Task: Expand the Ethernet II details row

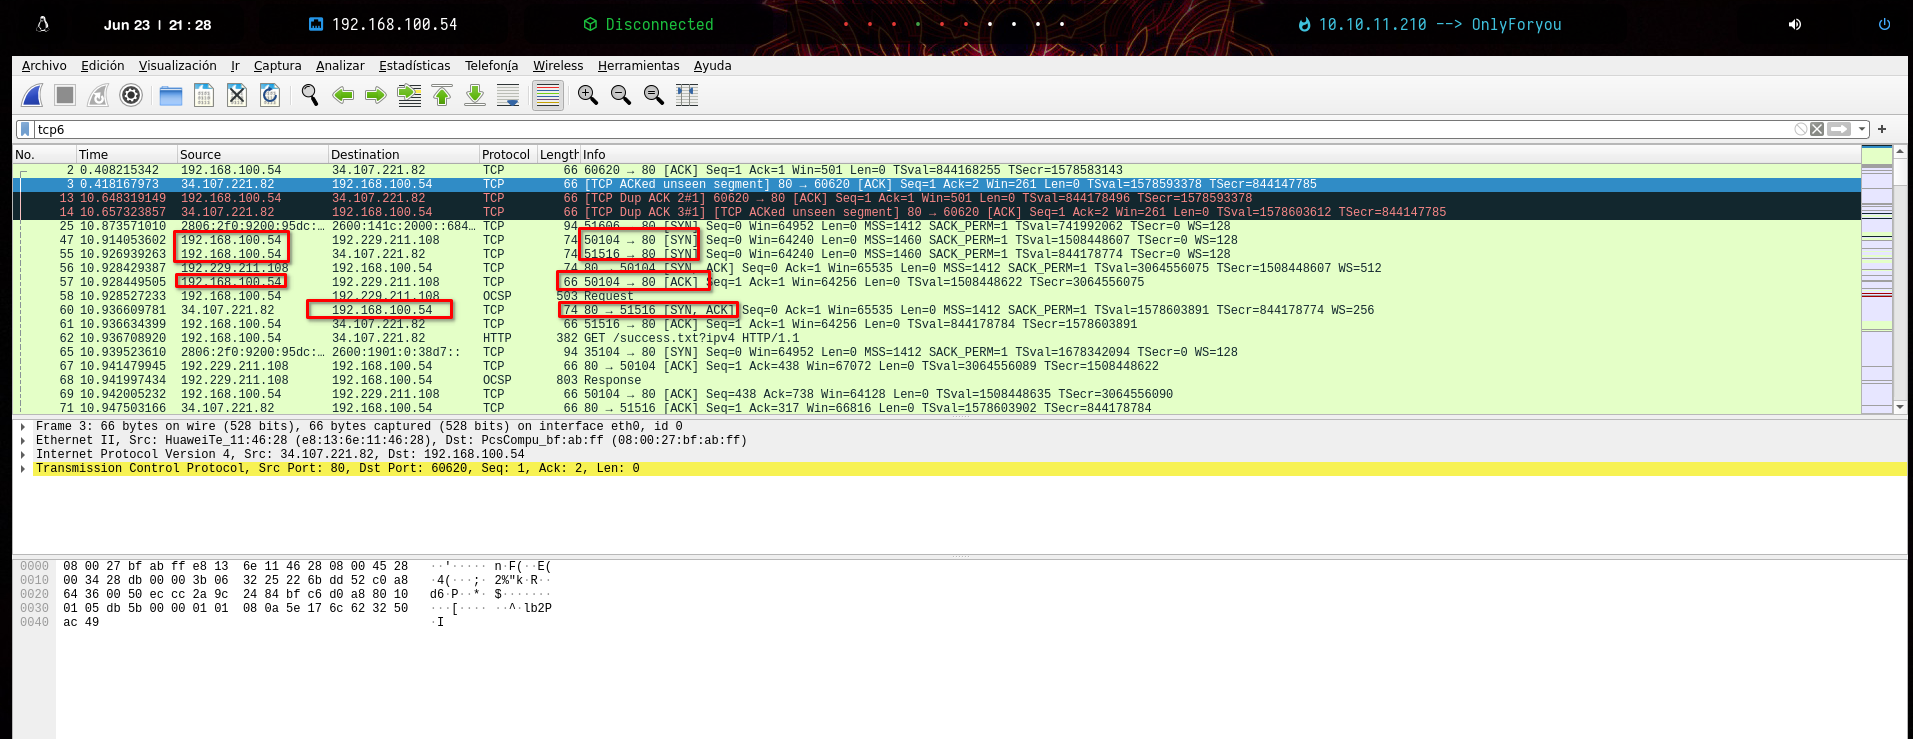Action: (23, 441)
